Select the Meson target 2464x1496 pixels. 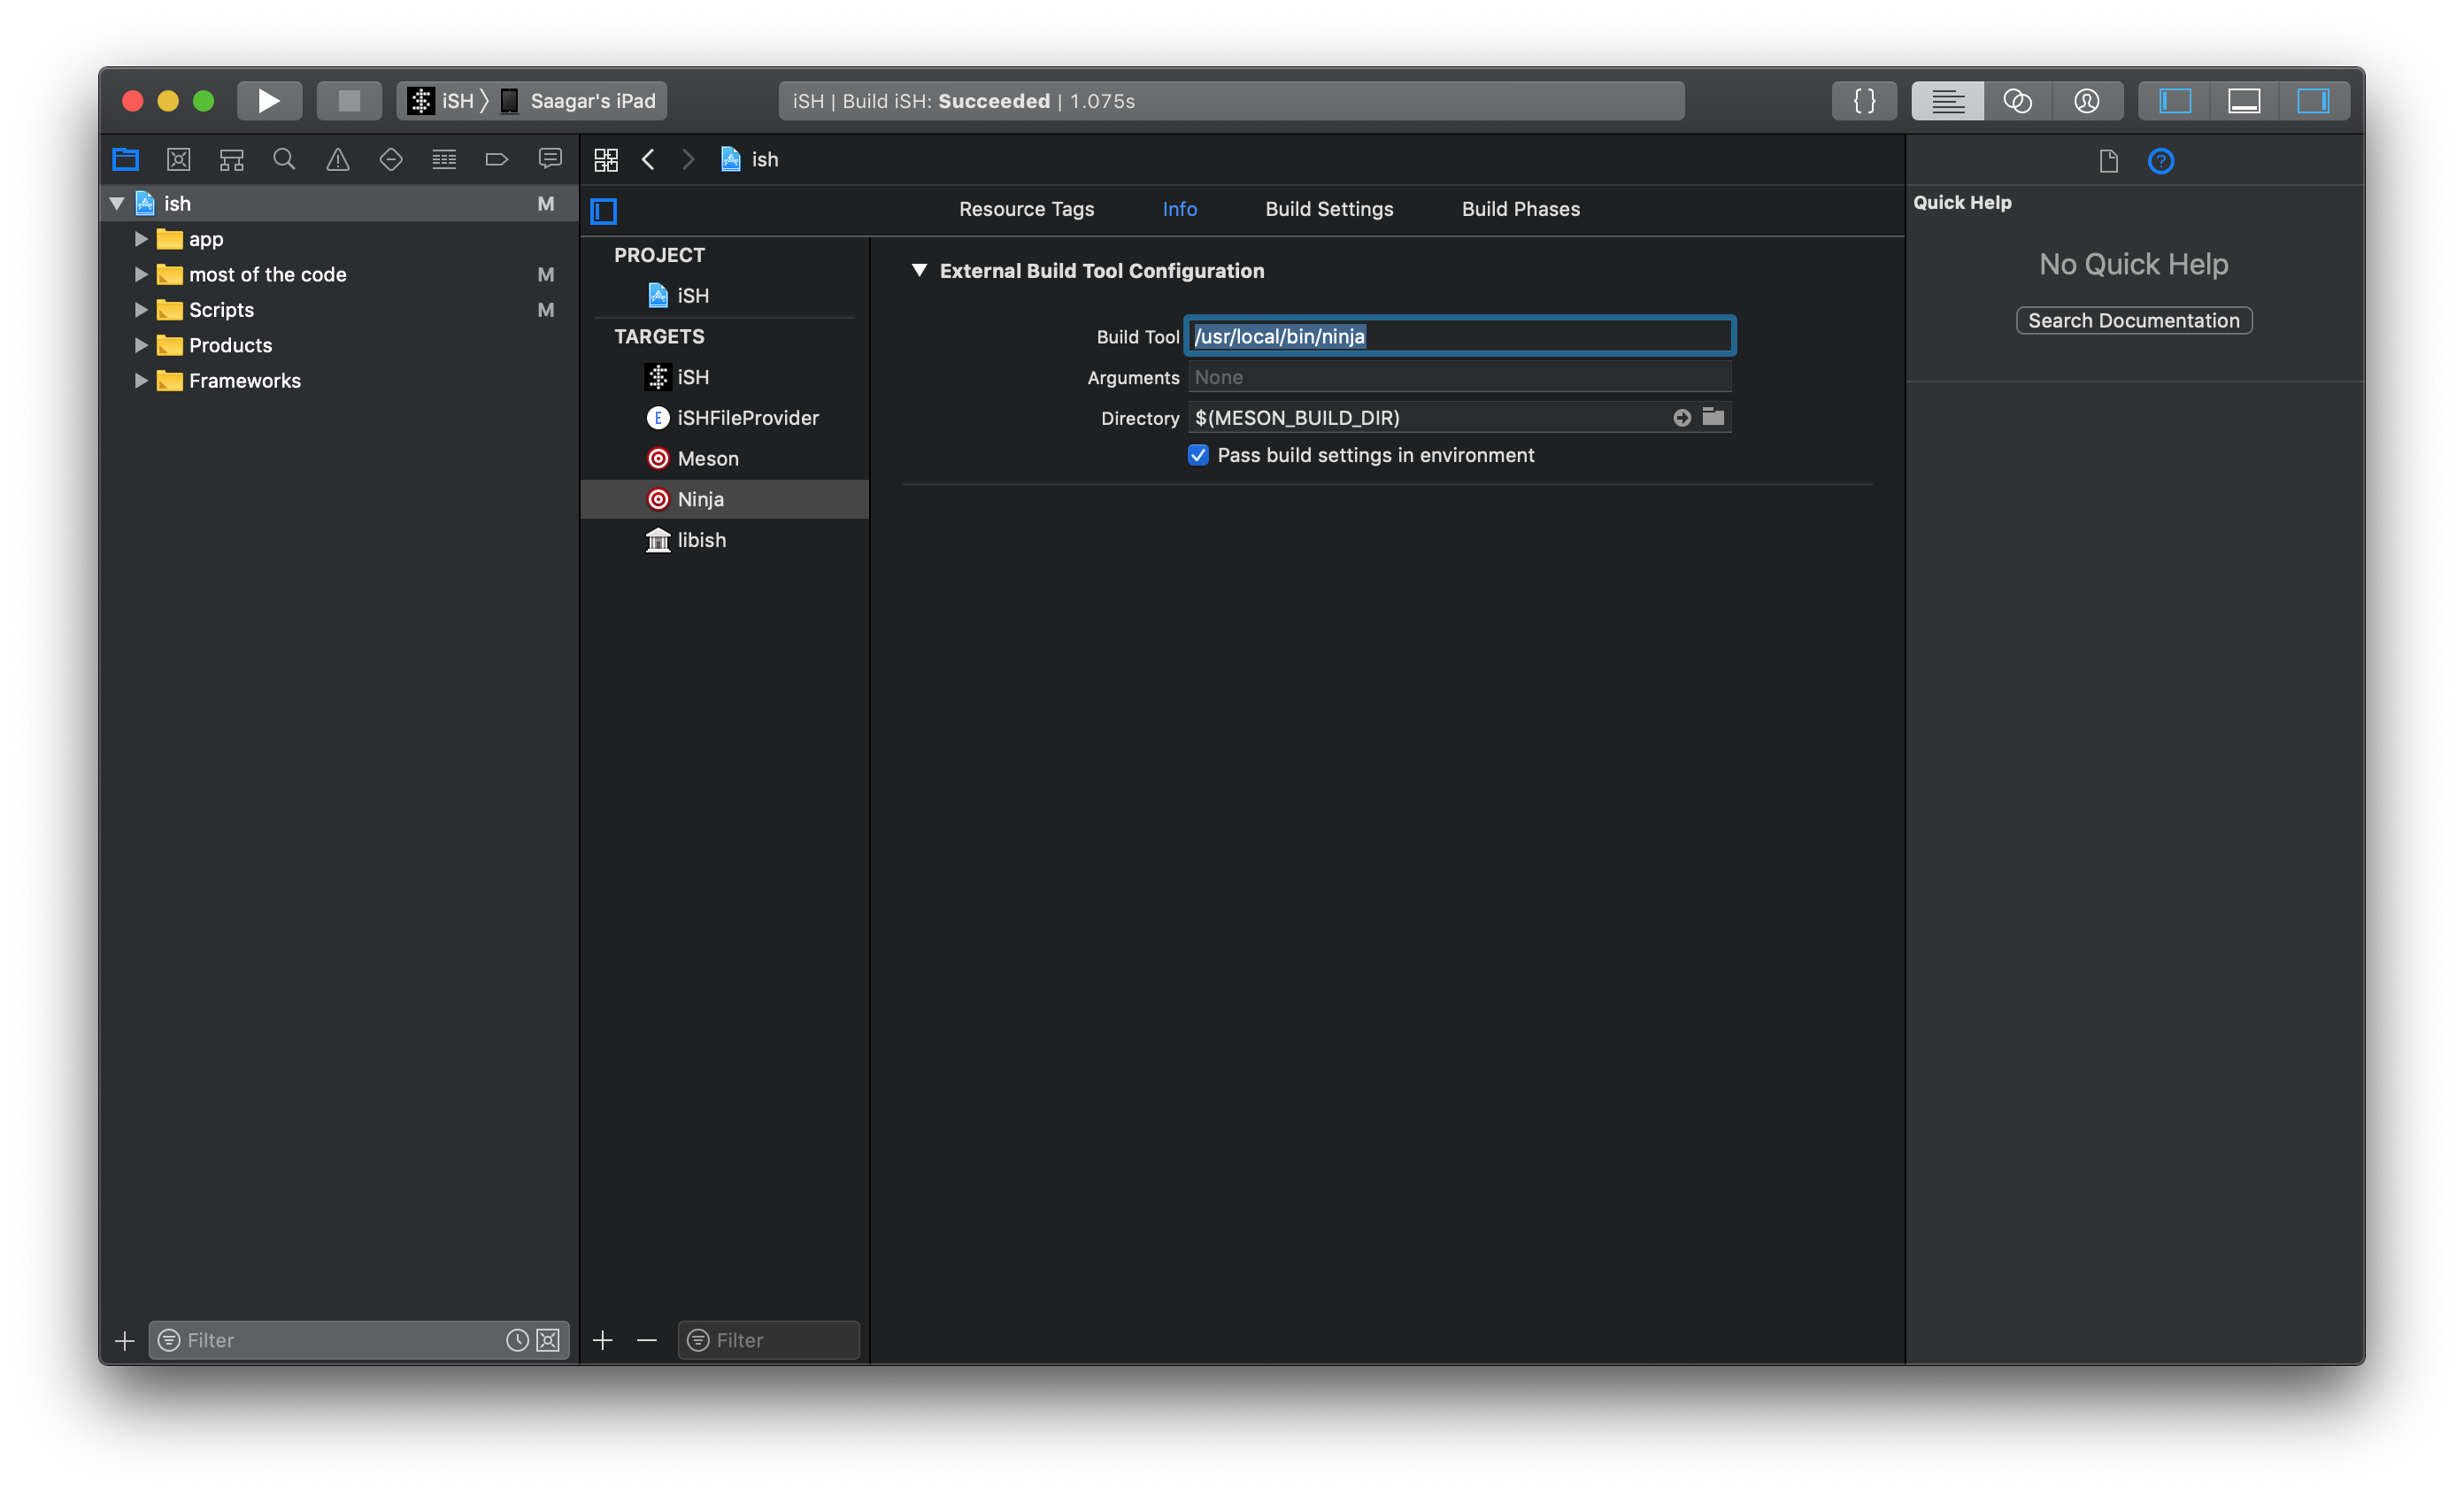[707, 459]
